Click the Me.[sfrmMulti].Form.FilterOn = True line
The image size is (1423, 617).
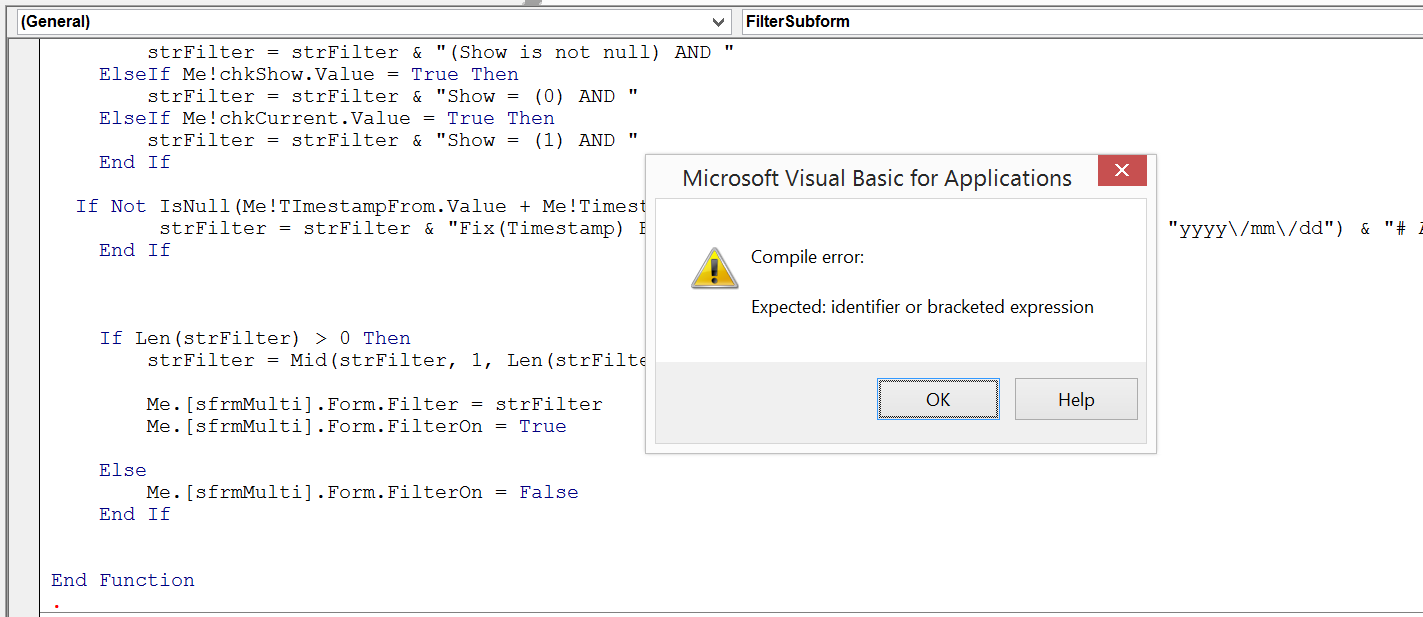click(350, 425)
